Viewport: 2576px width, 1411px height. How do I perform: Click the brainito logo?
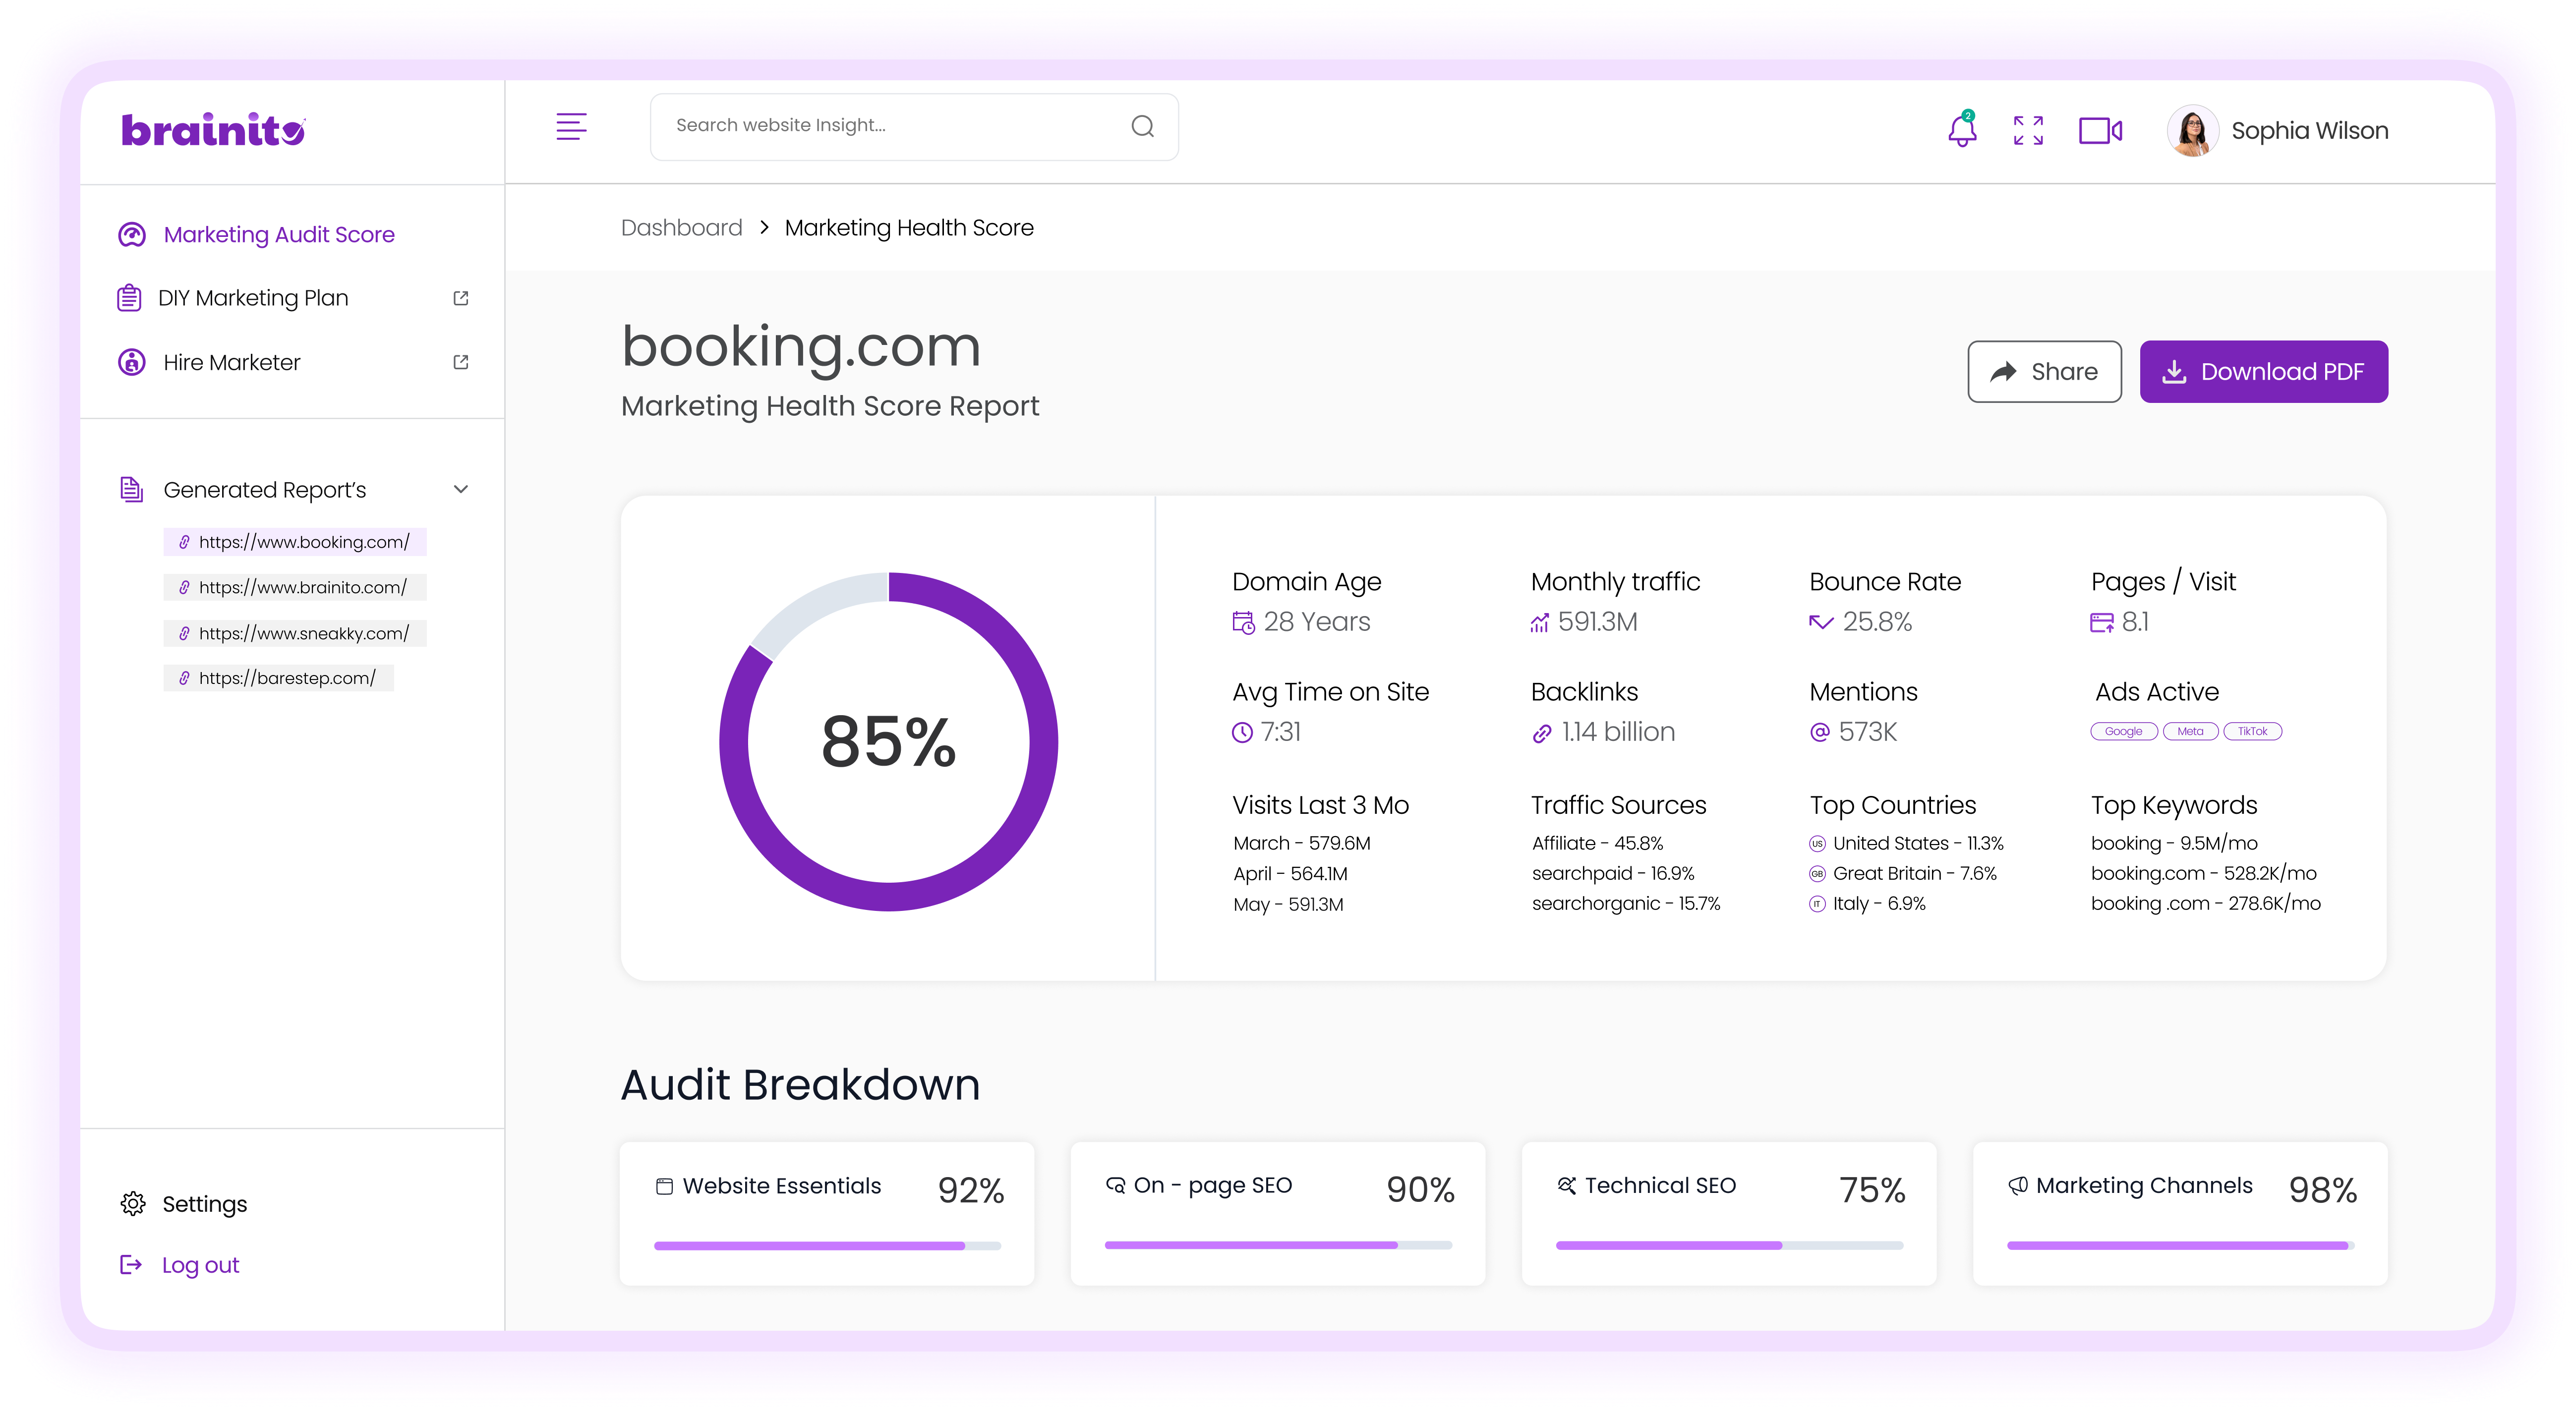coord(213,130)
